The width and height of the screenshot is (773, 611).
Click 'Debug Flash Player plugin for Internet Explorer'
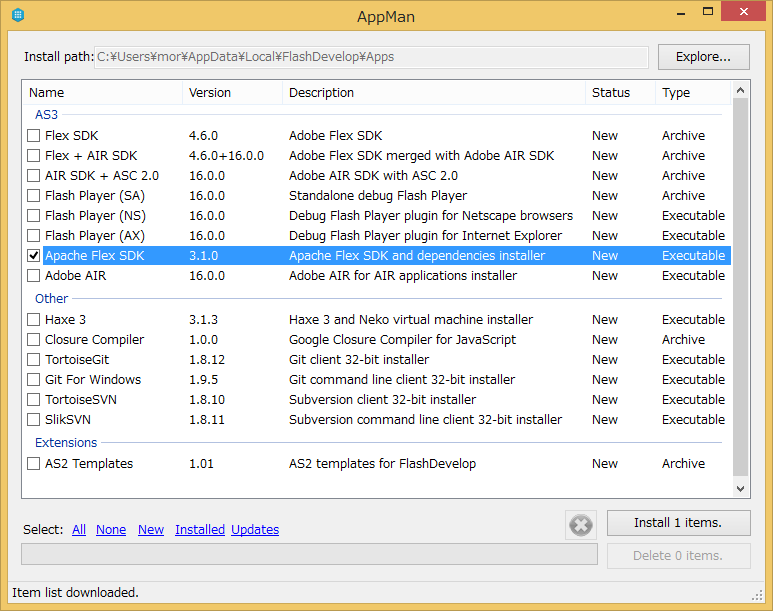click(x=425, y=236)
